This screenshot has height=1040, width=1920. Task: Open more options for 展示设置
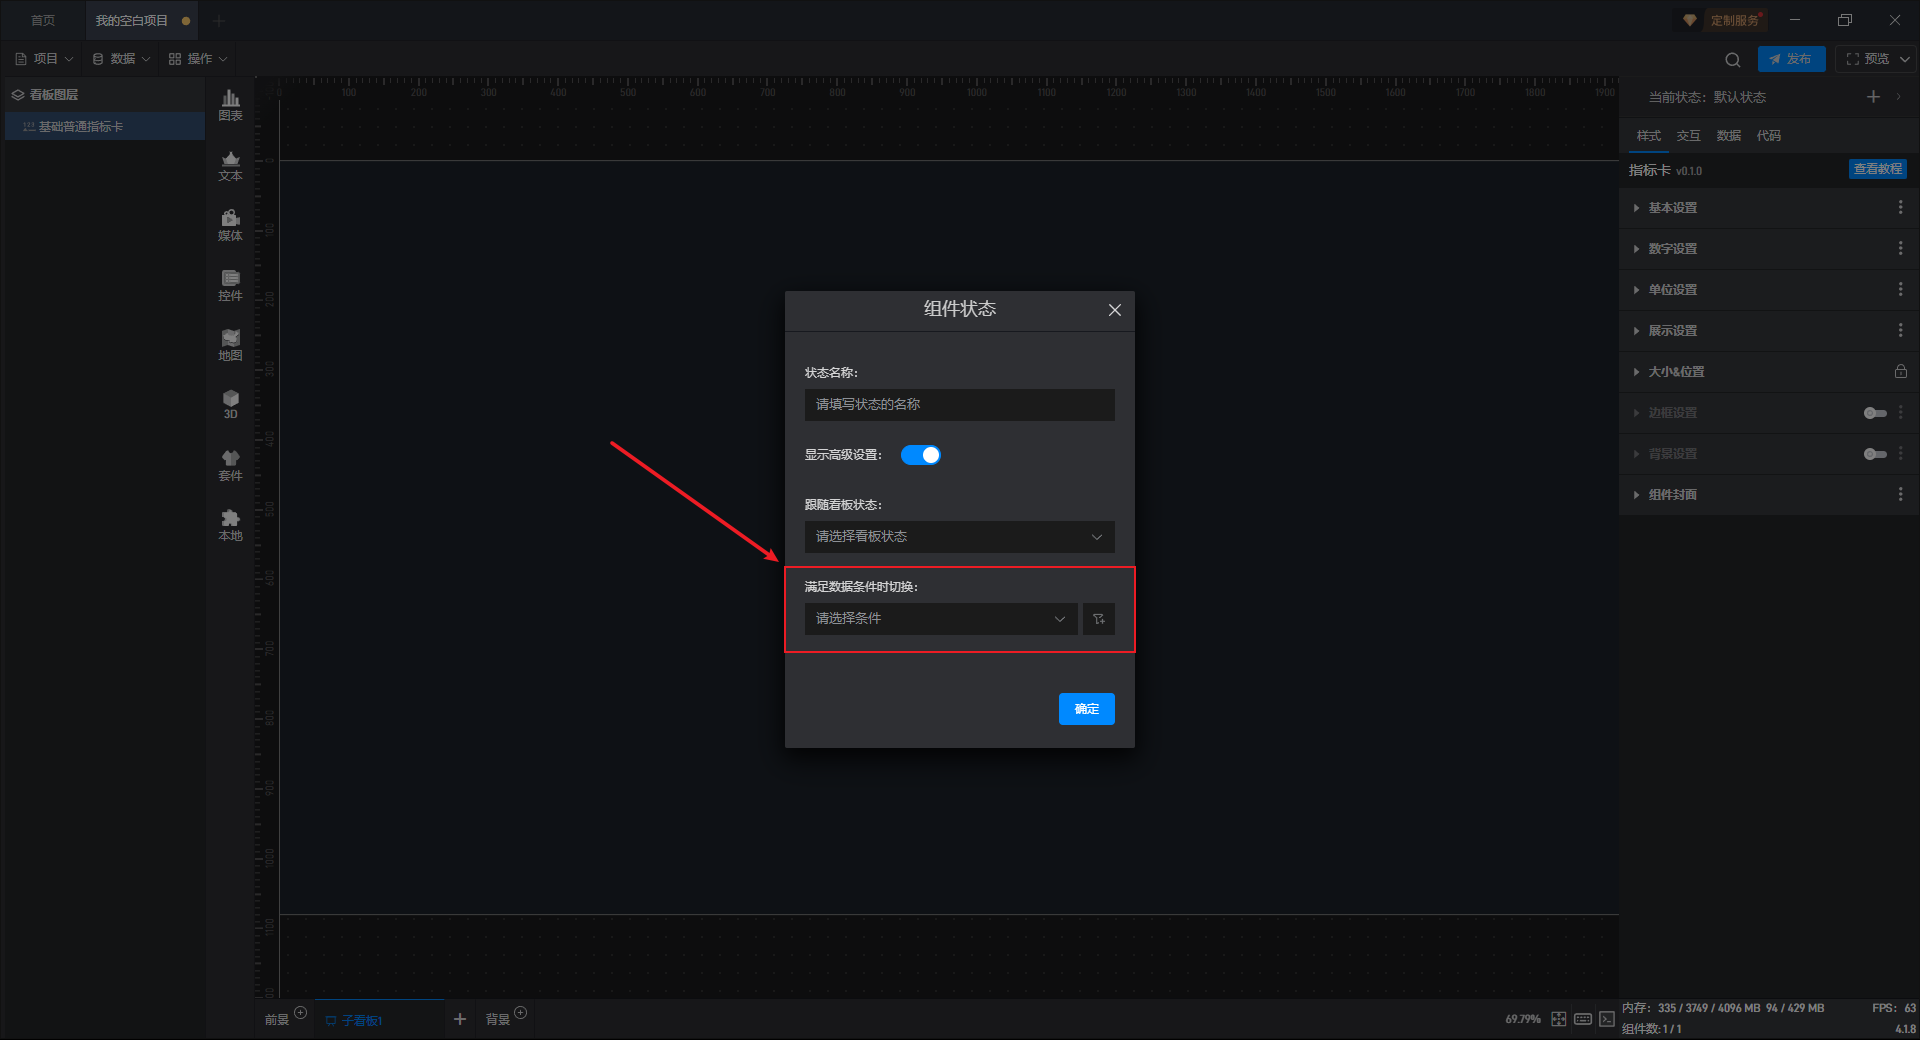pyautogui.click(x=1901, y=330)
